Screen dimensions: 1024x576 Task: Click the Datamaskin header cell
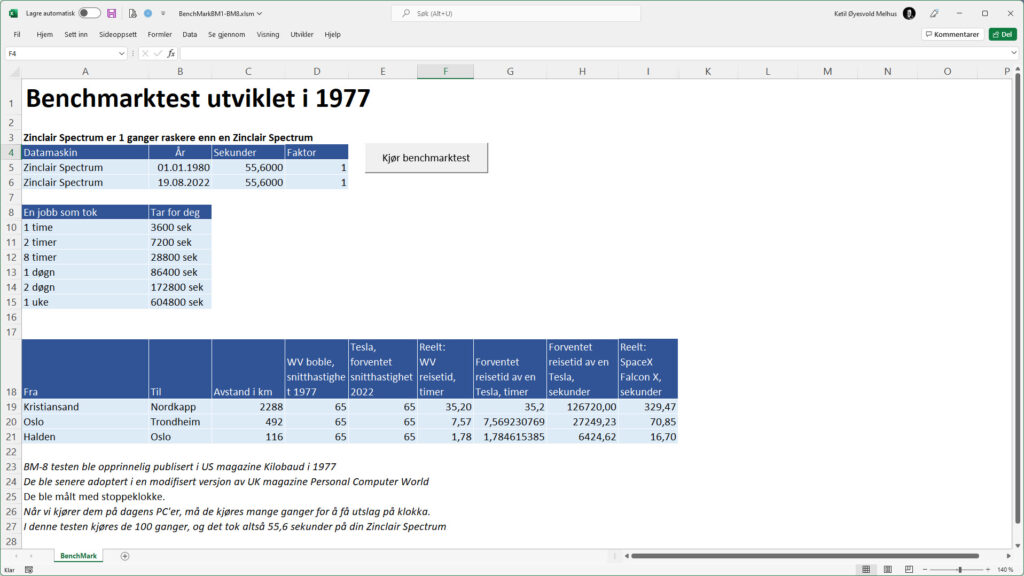click(85, 152)
